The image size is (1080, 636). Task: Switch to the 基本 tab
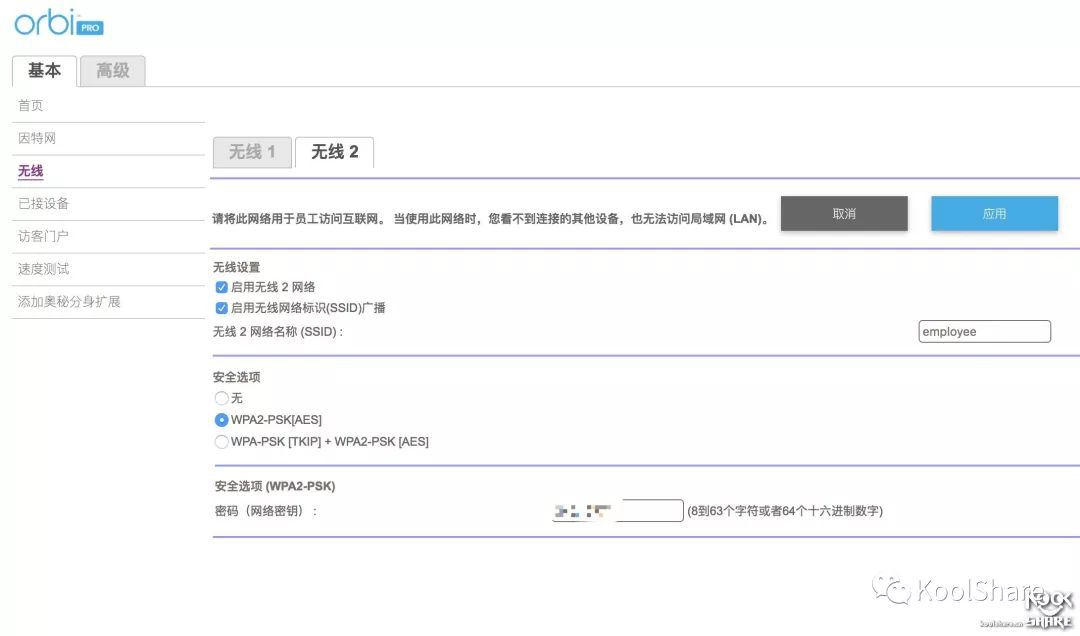coord(44,71)
